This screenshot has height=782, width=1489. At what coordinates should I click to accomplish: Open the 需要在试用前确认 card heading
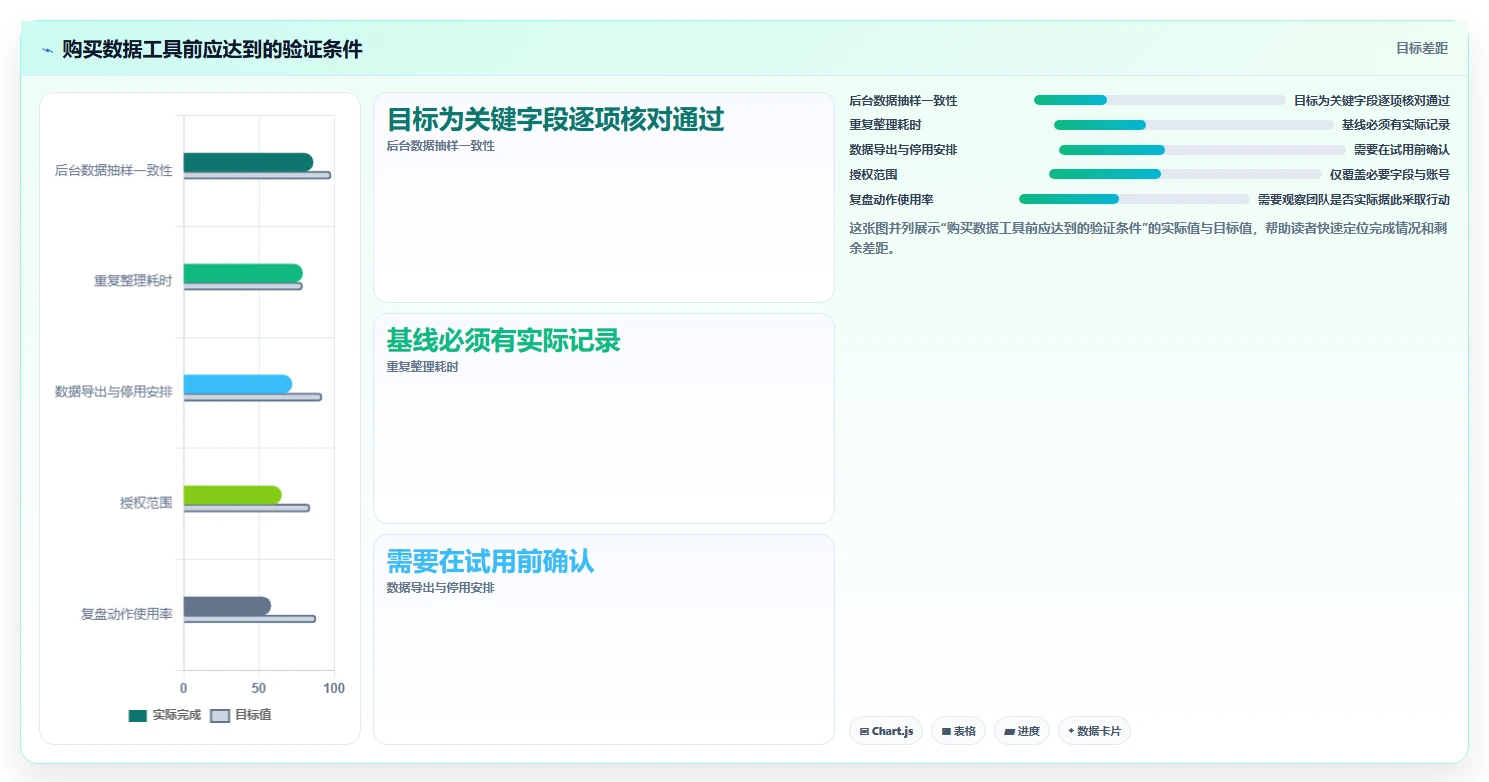tap(490, 562)
